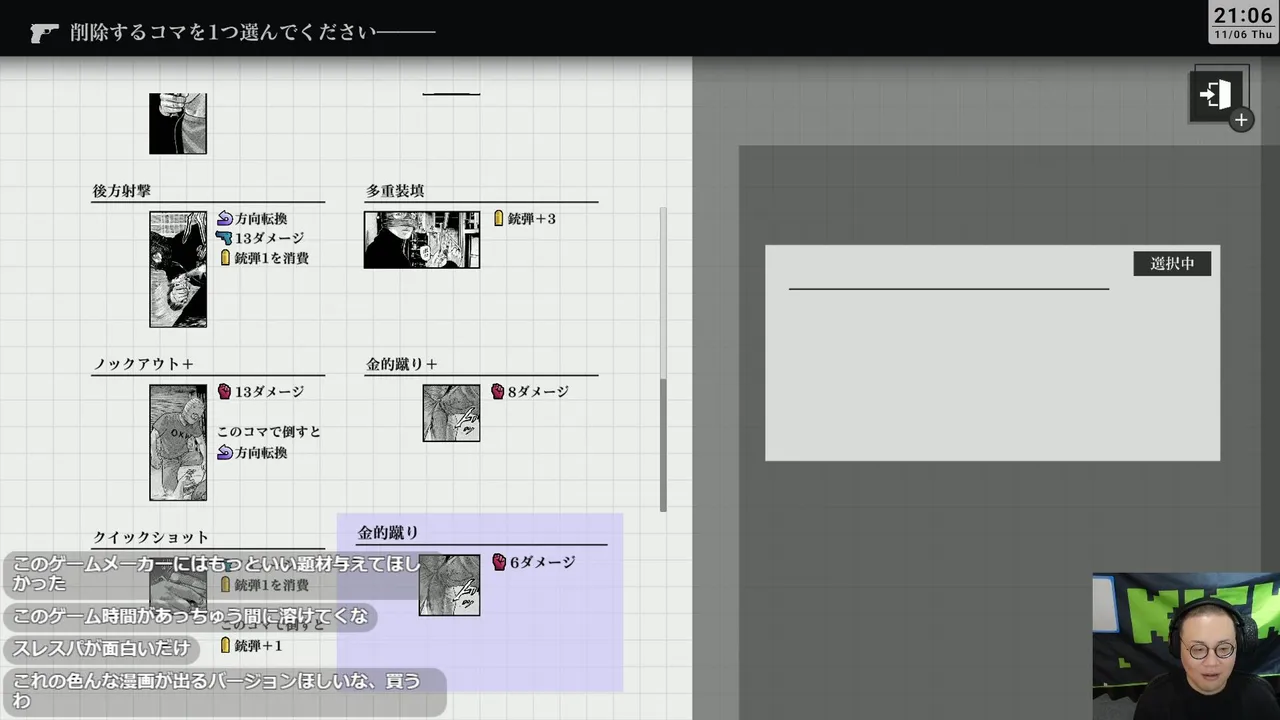Screen dimensions: 1280x720
Task: Click the 方向転換 turn icon under 後方射撃
Action: [225, 218]
